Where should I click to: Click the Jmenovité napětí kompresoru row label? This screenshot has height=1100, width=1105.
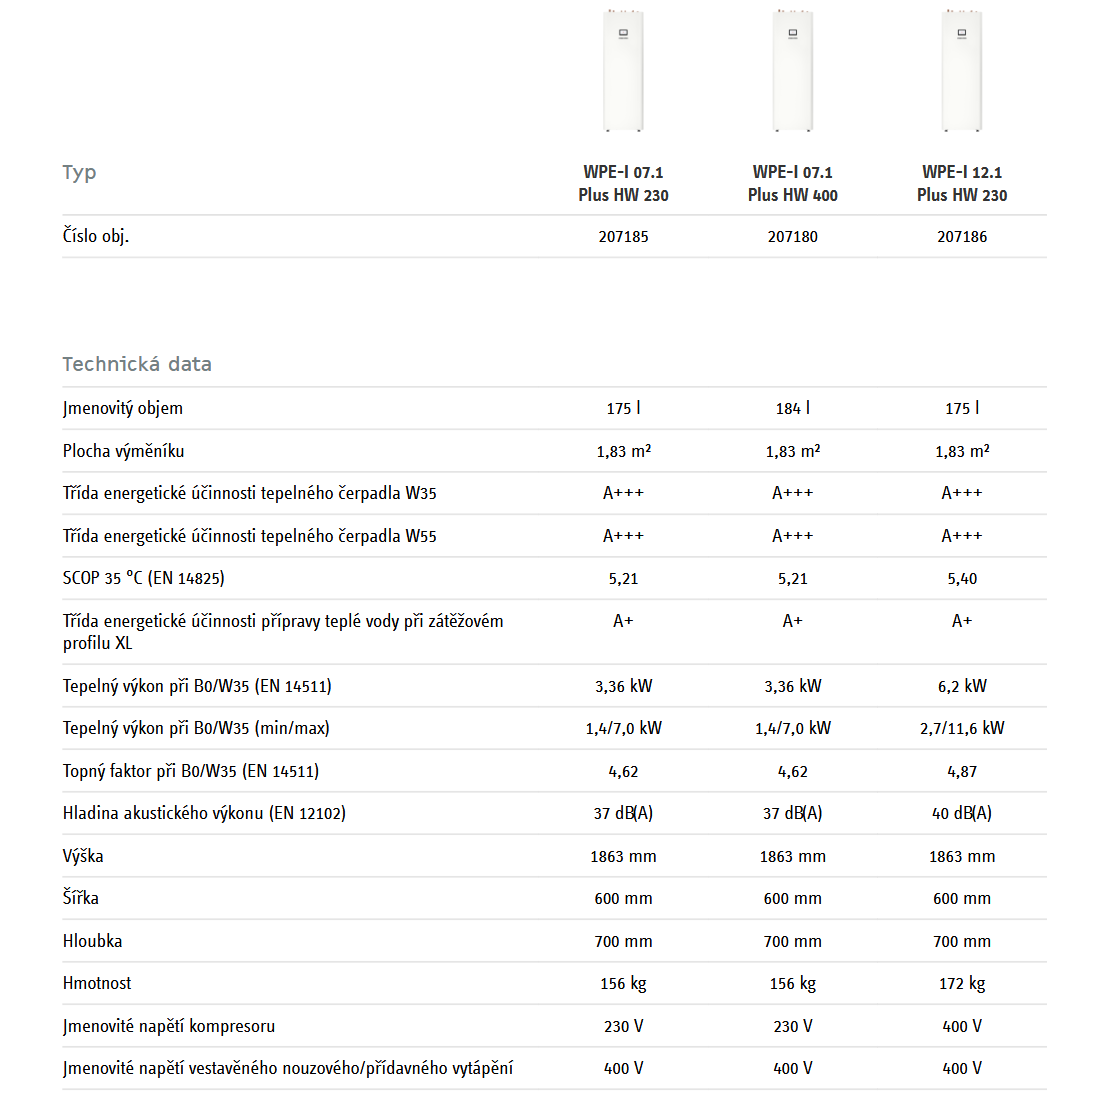pos(169,1026)
